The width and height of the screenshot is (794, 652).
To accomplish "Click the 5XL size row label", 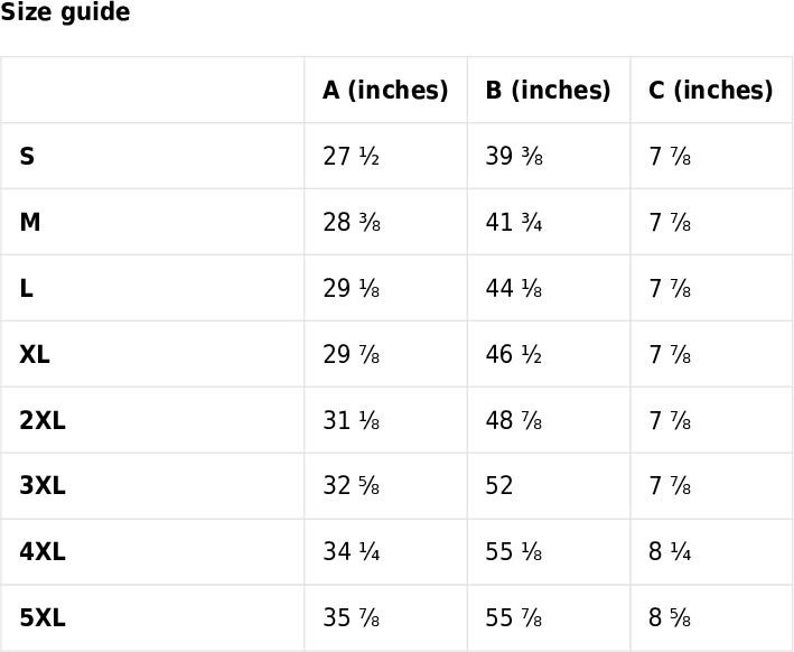I will (x=43, y=618).
